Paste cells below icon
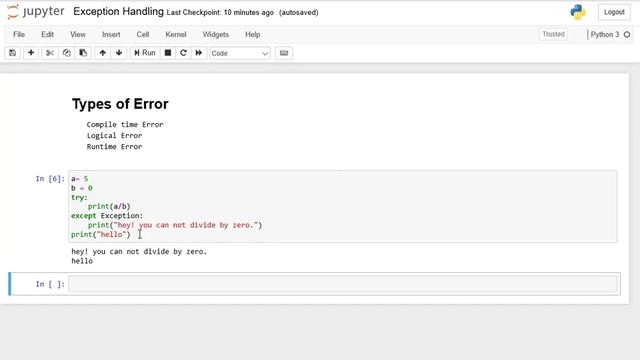 (x=83, y=53)
